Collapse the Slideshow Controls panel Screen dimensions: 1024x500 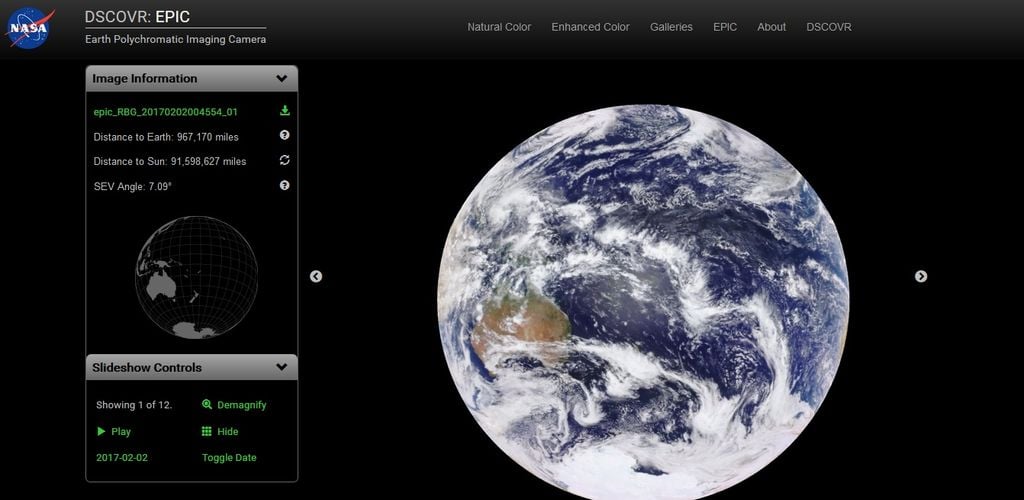282,367
